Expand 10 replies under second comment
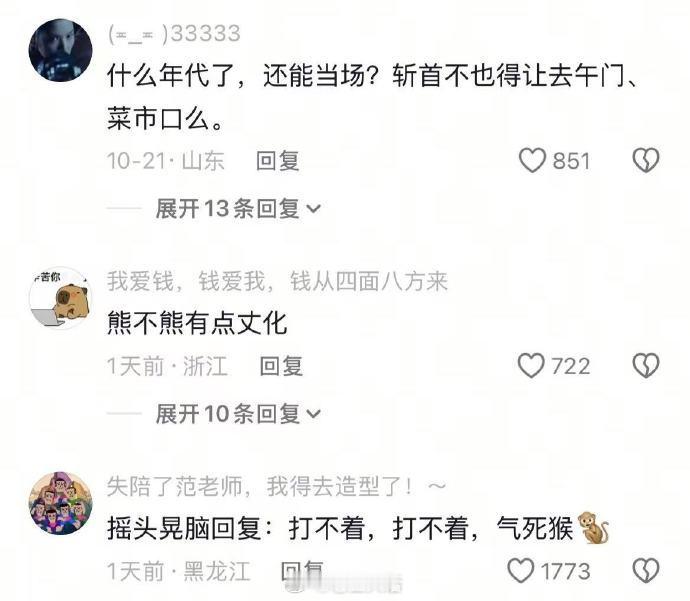 pos(238,414)
